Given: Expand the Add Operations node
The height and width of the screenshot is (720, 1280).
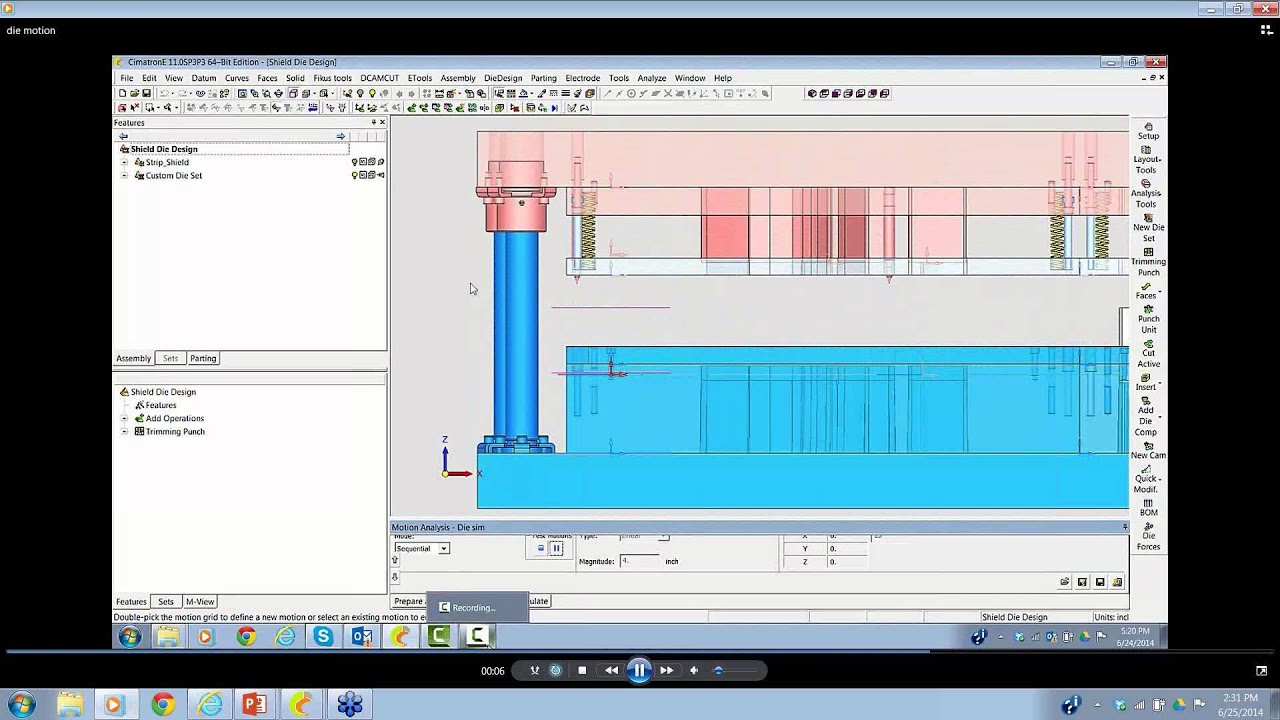Looking at the screenshot, I should click(125, 418).
